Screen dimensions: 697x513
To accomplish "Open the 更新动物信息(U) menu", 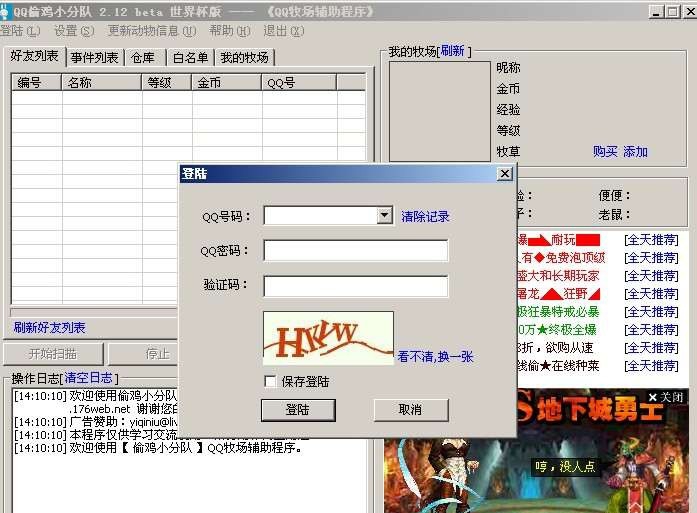I will [152, 31].
